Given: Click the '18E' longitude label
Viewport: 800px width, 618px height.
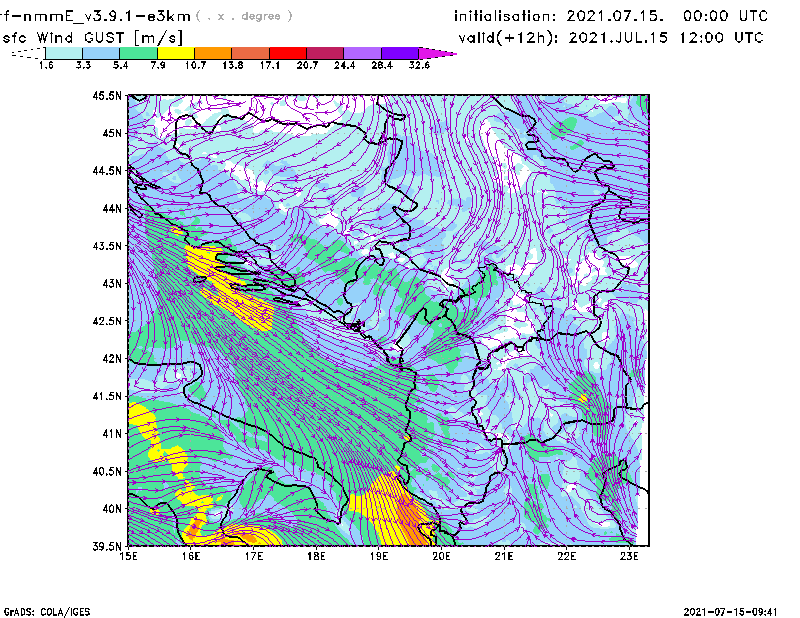Looking at the screenshot, I should (316, 556).
